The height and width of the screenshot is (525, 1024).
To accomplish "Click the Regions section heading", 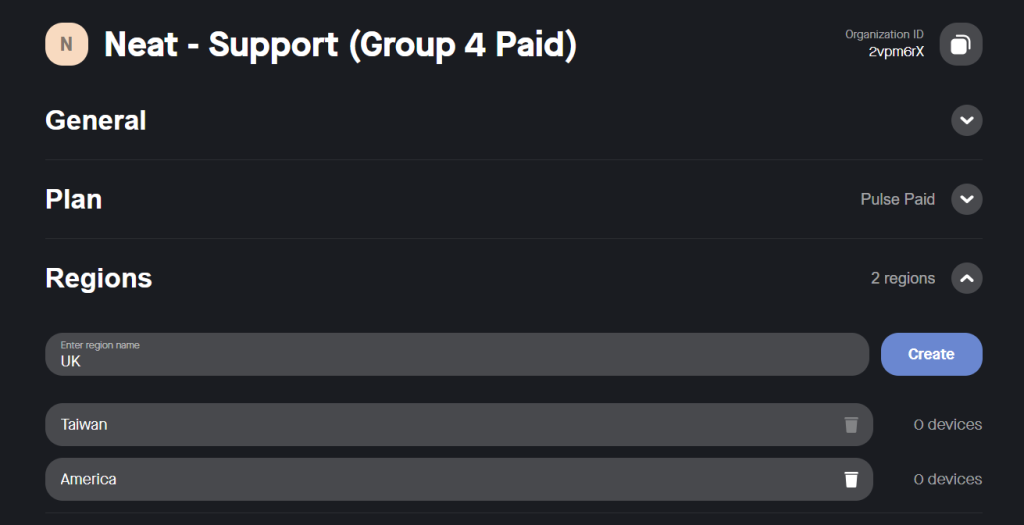I will pos(99,278).
